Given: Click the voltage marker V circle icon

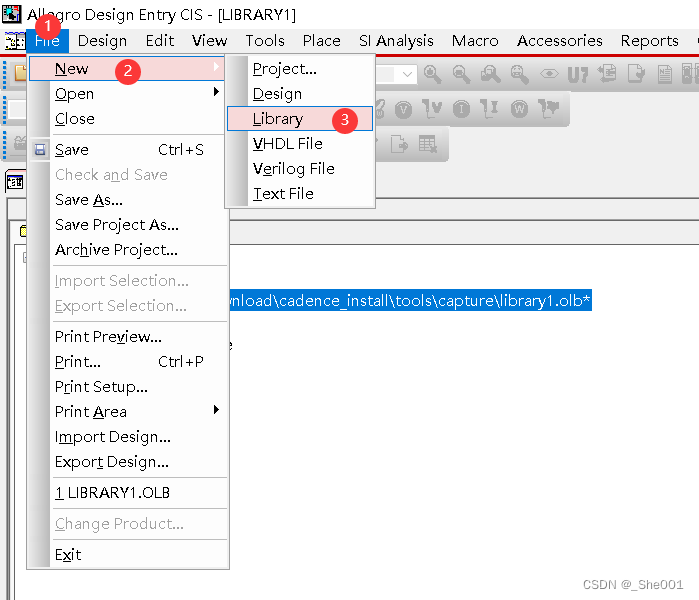Looking at the screenshot, I should tap(403, 109).
